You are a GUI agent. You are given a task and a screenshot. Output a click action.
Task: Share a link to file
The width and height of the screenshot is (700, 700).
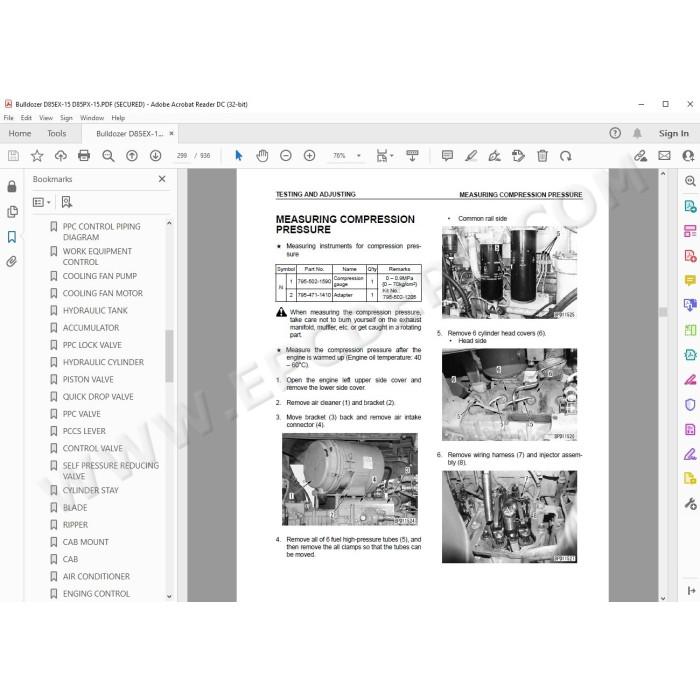[641, 155]
